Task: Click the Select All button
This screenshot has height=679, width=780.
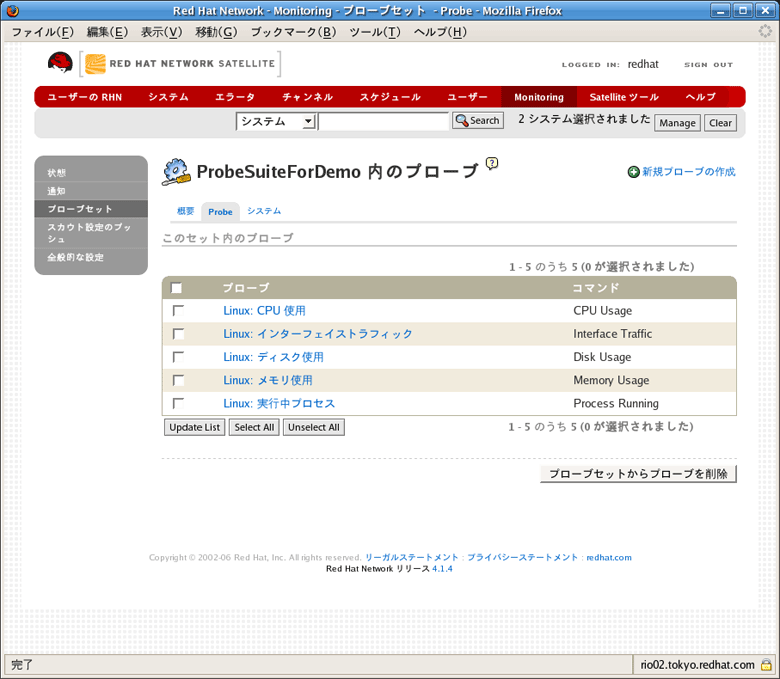Action: click(254, 427)
